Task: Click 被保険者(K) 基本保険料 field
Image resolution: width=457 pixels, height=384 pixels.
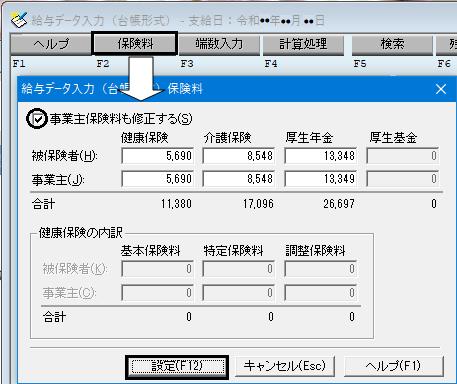Action: click(157, 269)
